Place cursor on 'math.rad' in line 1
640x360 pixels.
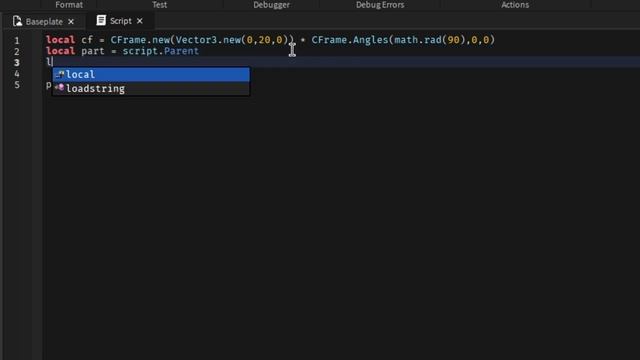pos(418,40)
